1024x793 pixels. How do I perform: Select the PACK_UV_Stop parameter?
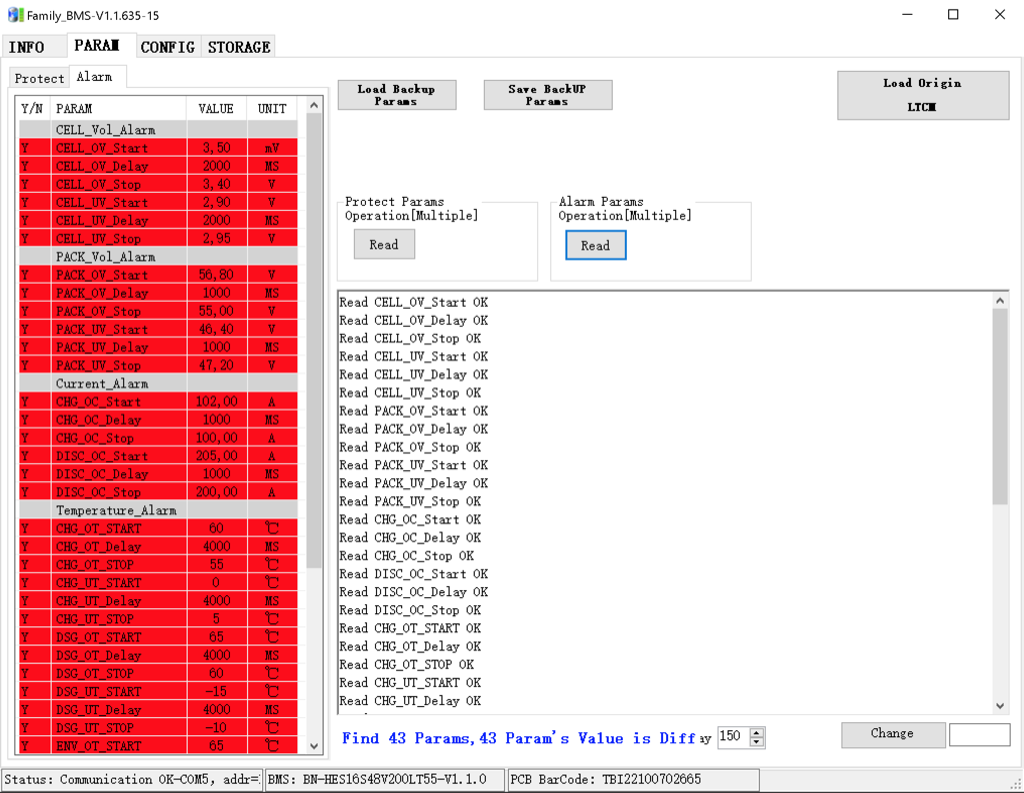click(x=158, y=365)
